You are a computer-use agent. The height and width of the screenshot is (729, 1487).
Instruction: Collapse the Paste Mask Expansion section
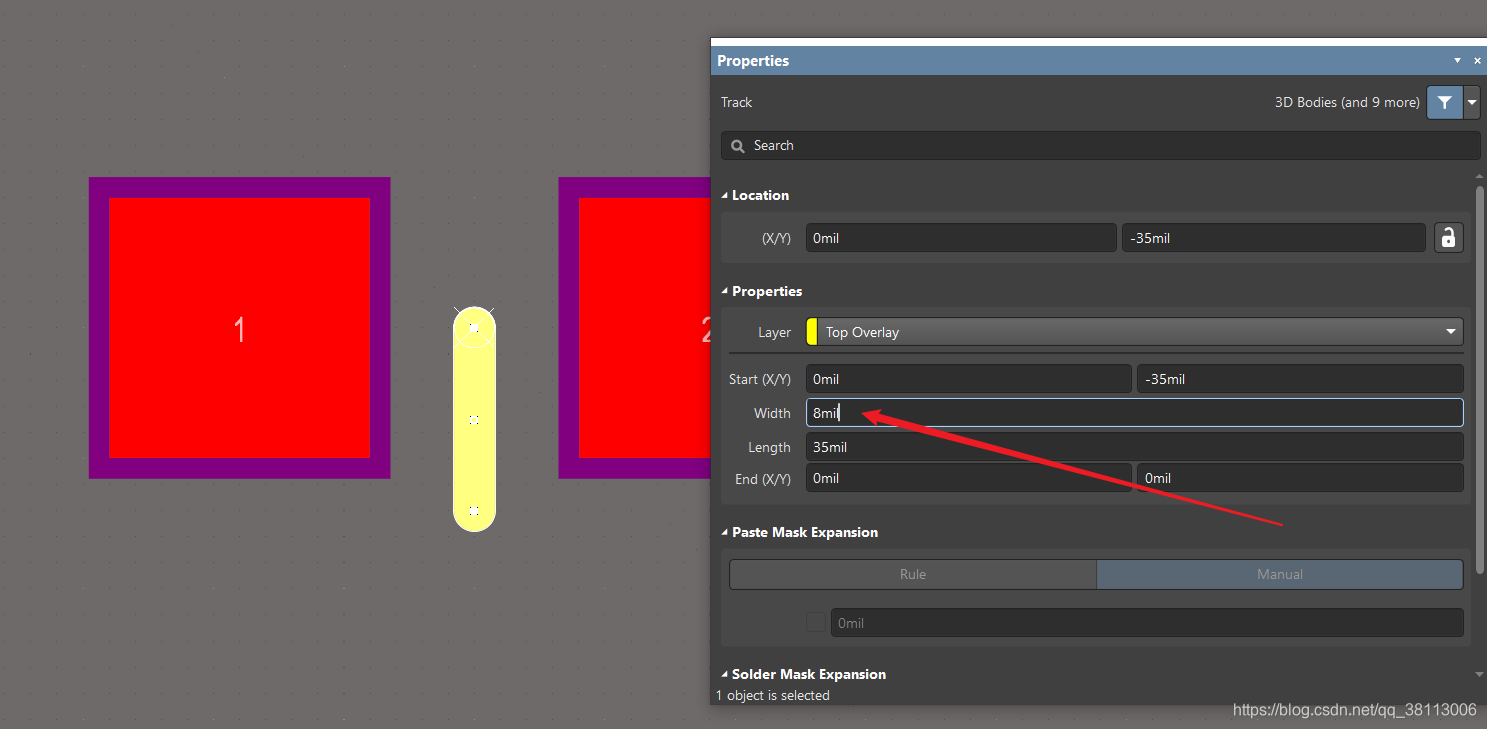tap(725, 532)
